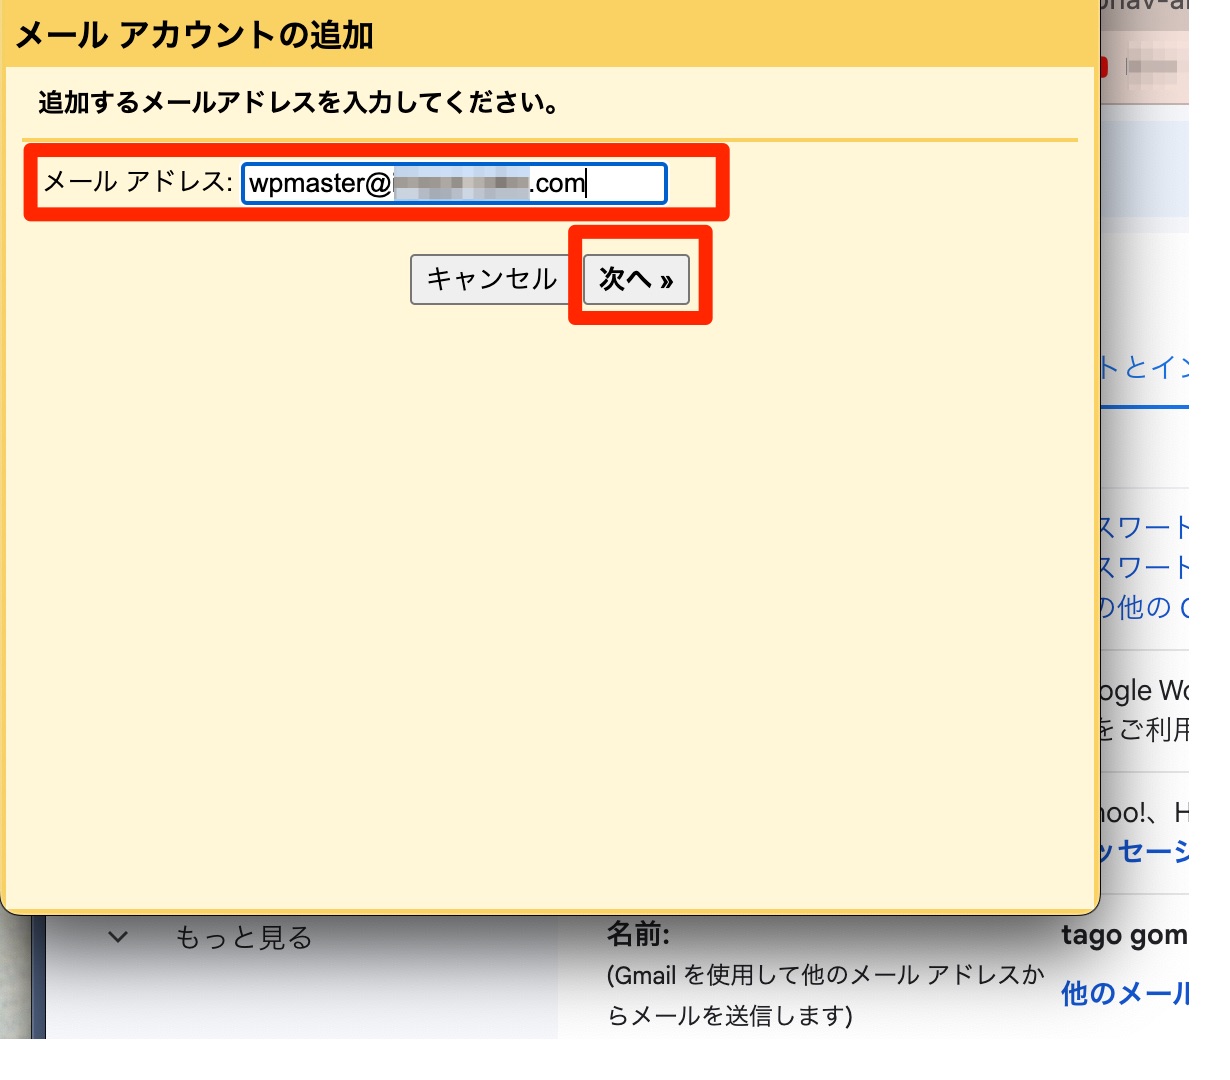Click the upper スワード link
Image resolution: width=1230 pixels, height=1080 pixels.
click(1145, 528)
